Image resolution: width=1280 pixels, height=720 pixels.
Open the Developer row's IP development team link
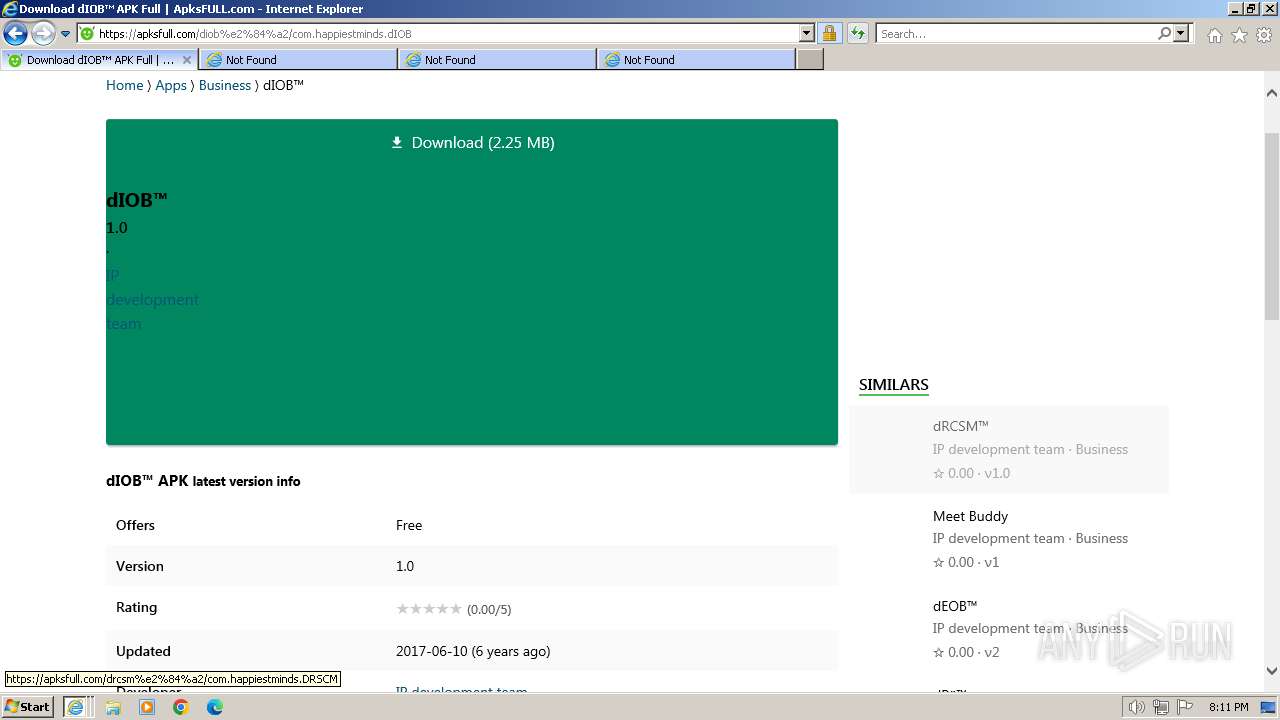coord(461,691)
